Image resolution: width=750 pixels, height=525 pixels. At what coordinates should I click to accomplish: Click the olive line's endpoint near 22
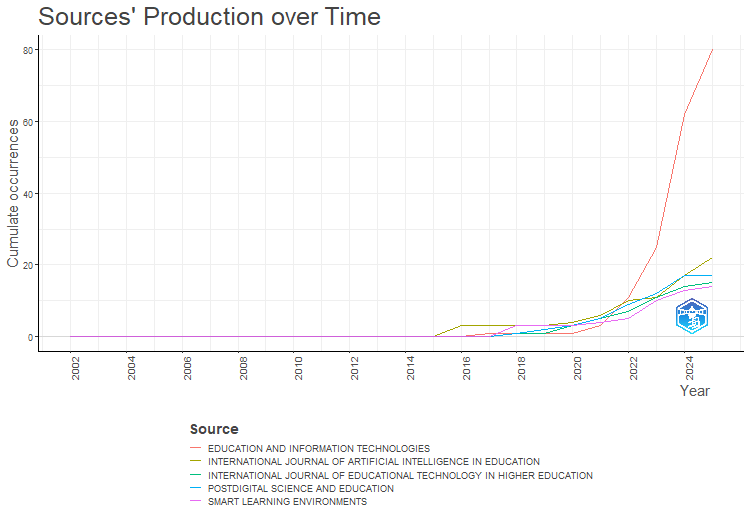point(712,258)
